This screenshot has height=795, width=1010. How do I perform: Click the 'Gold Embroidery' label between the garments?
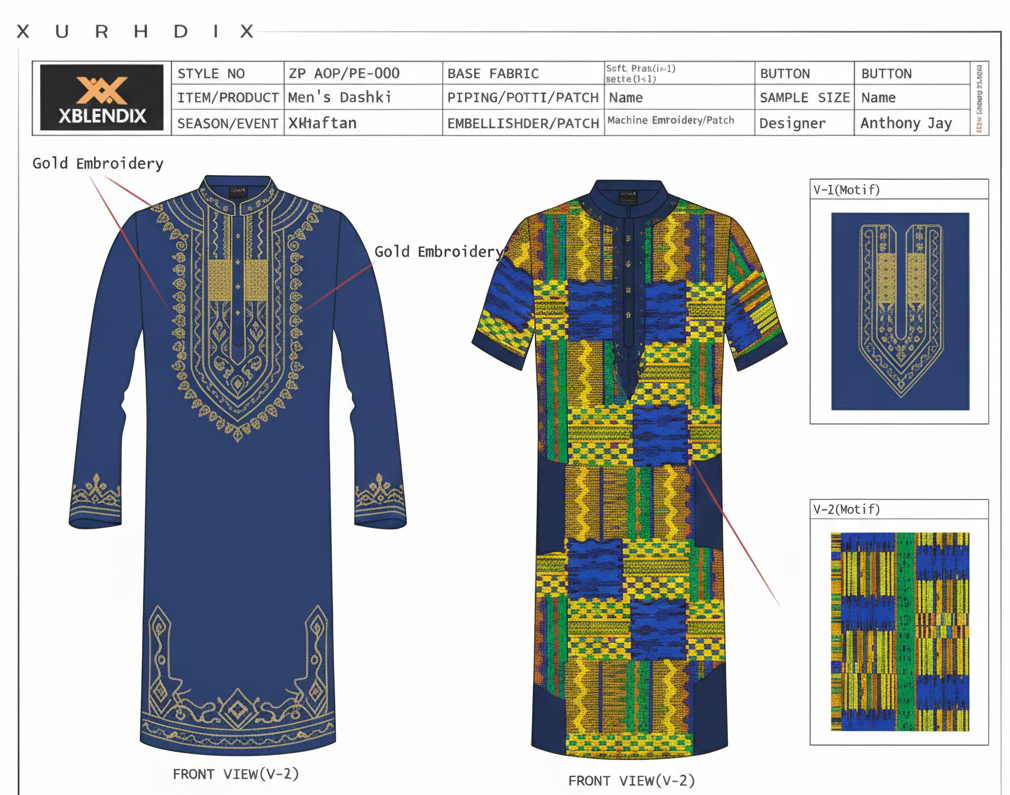click(x=438, y=251)
